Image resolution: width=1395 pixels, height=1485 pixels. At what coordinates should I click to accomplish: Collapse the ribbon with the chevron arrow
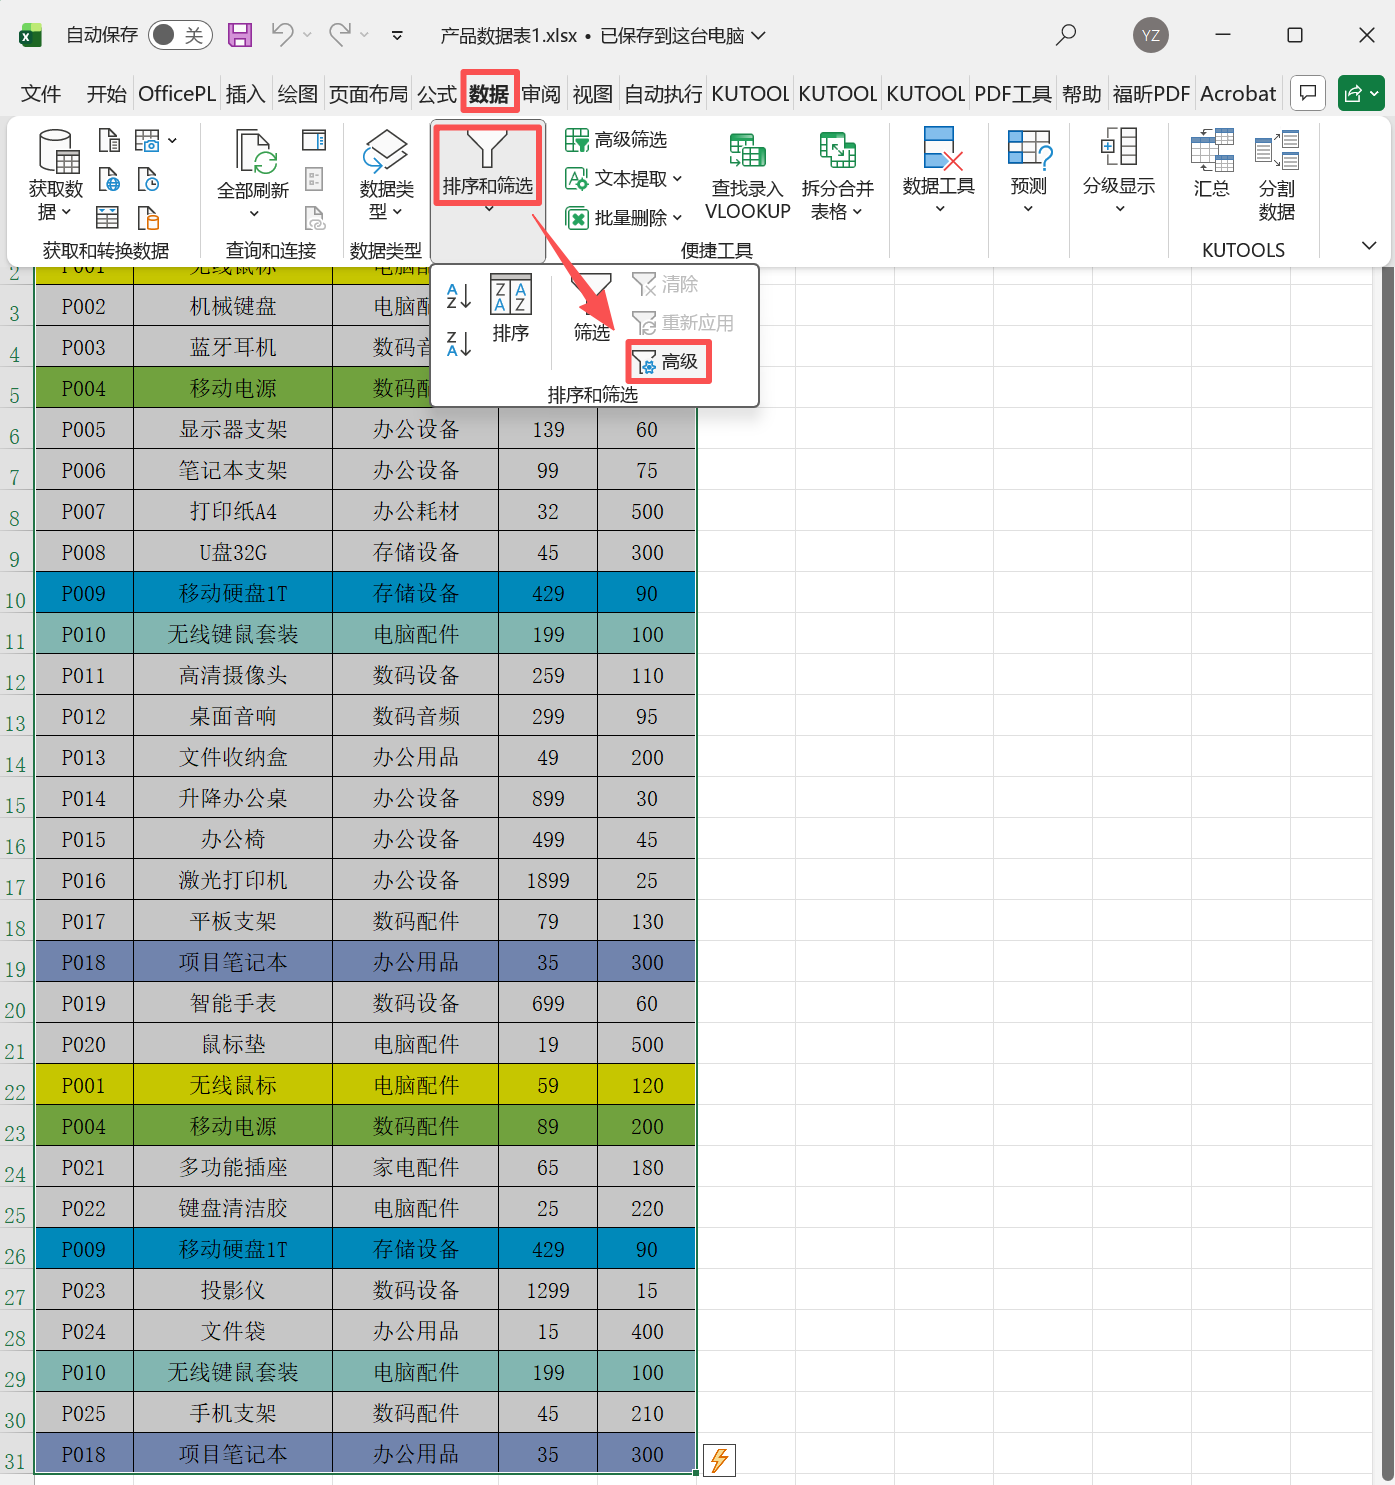(1369, 246)
